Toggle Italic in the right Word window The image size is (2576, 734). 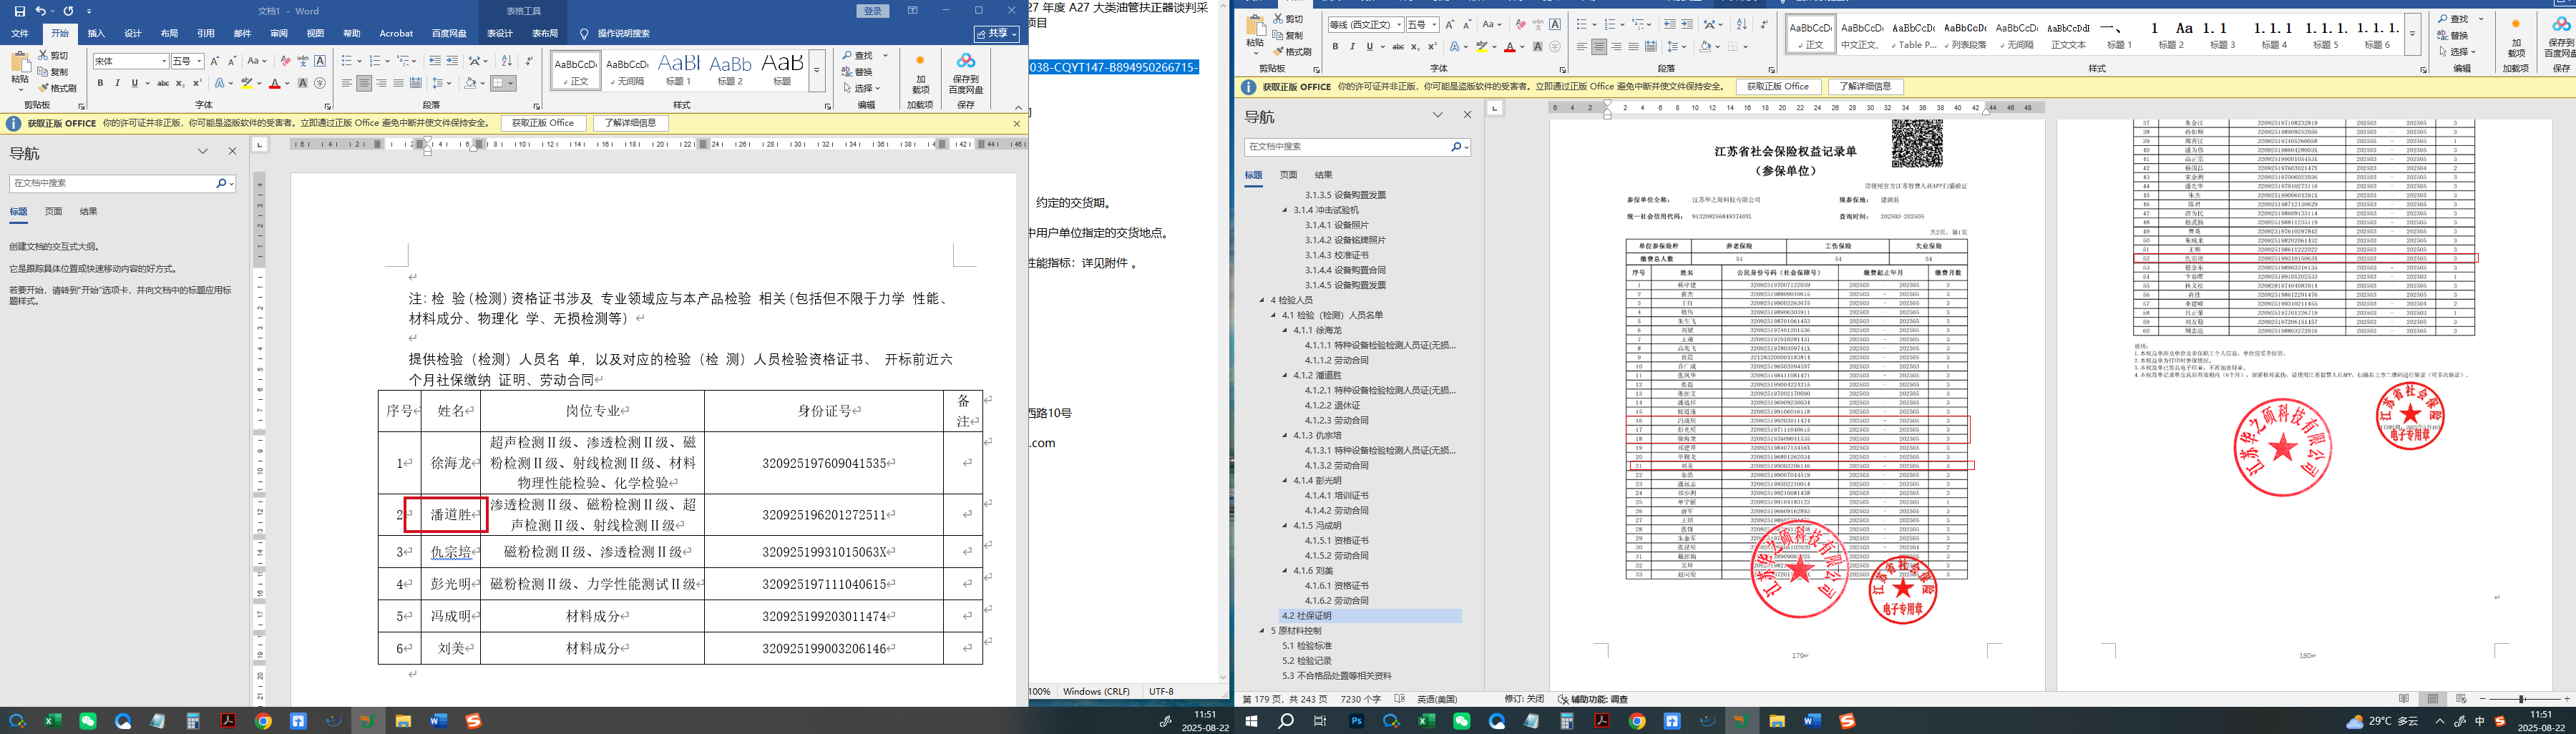tap(1352, 46)
